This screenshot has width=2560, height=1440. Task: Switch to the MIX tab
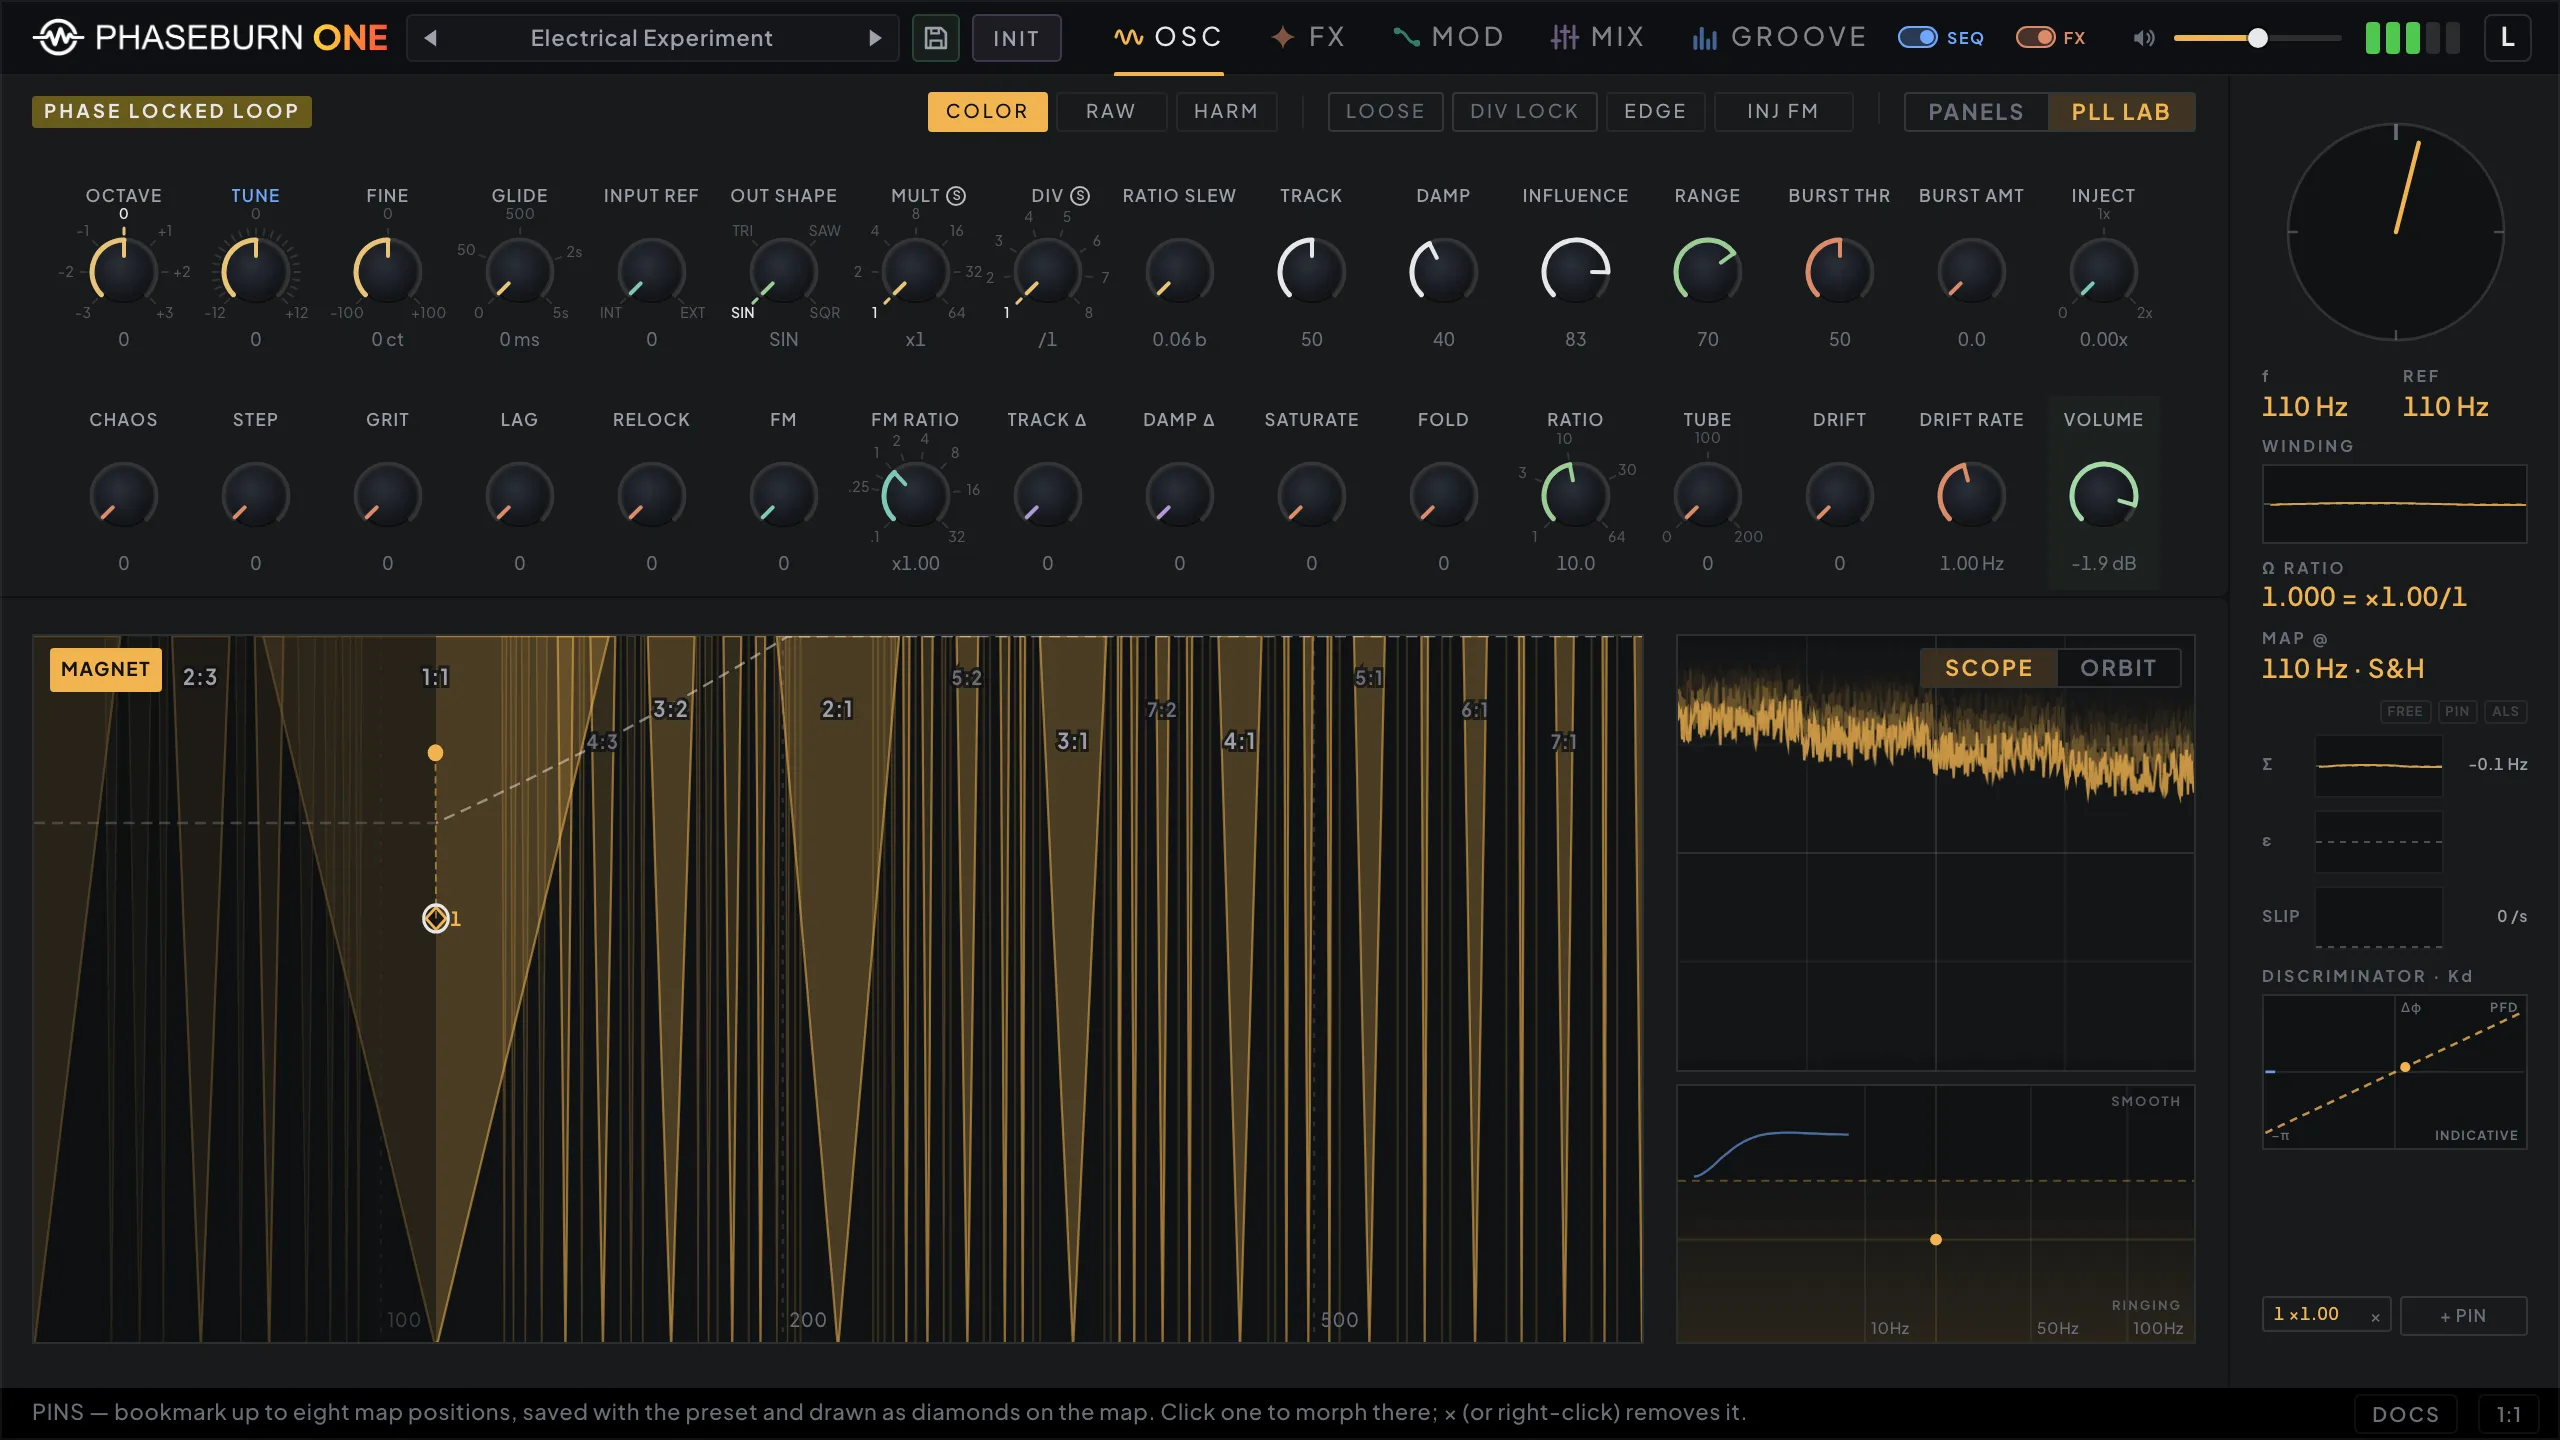1597,38
